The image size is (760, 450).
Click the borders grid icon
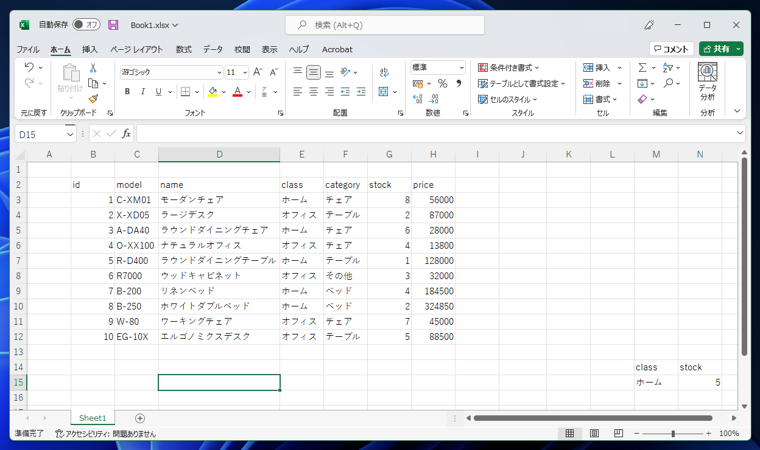click(x=186, y=92)
